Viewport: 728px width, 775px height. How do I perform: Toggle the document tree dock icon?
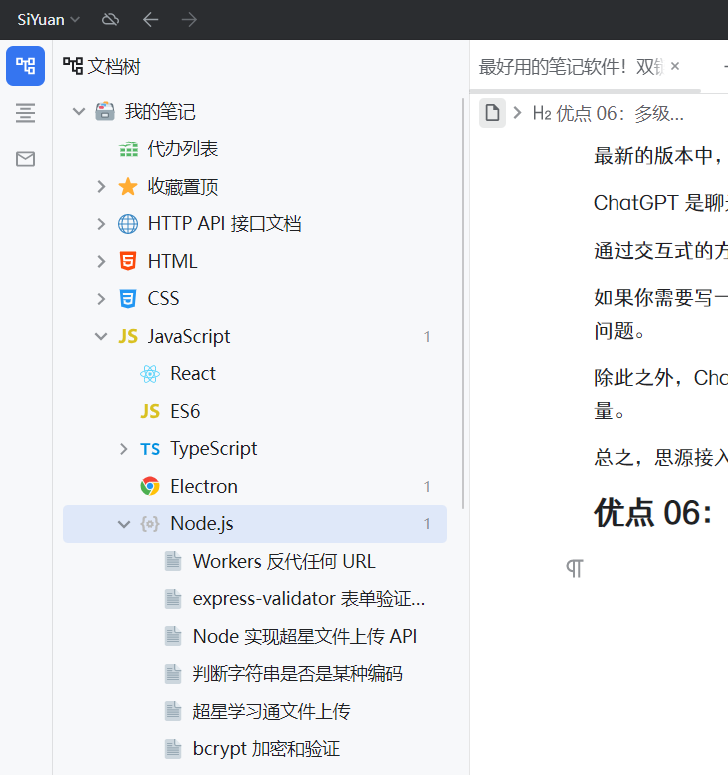click(x=25, y=66)
